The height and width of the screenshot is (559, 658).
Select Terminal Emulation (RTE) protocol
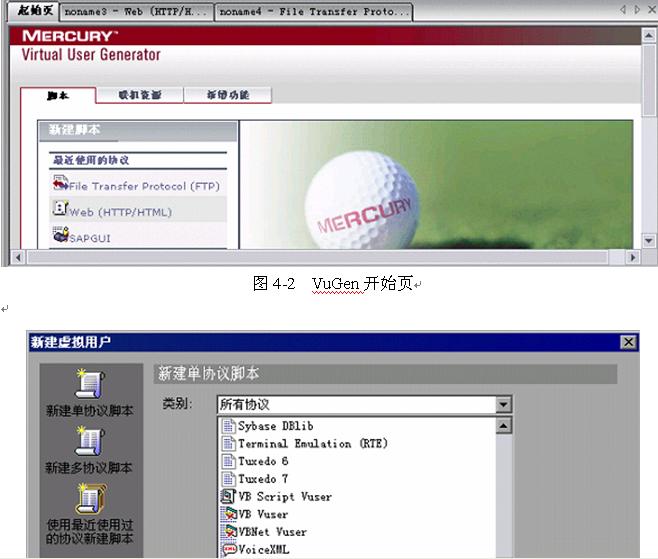313,444
